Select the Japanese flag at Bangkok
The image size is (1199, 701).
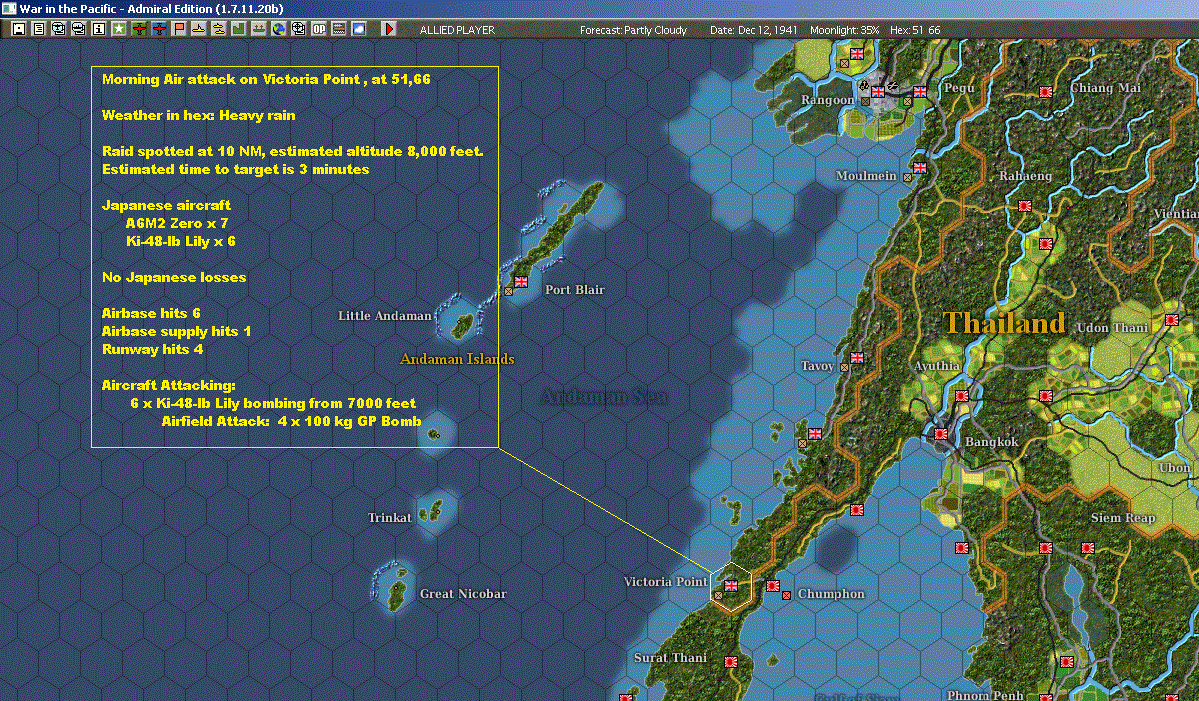coord(941,433)
